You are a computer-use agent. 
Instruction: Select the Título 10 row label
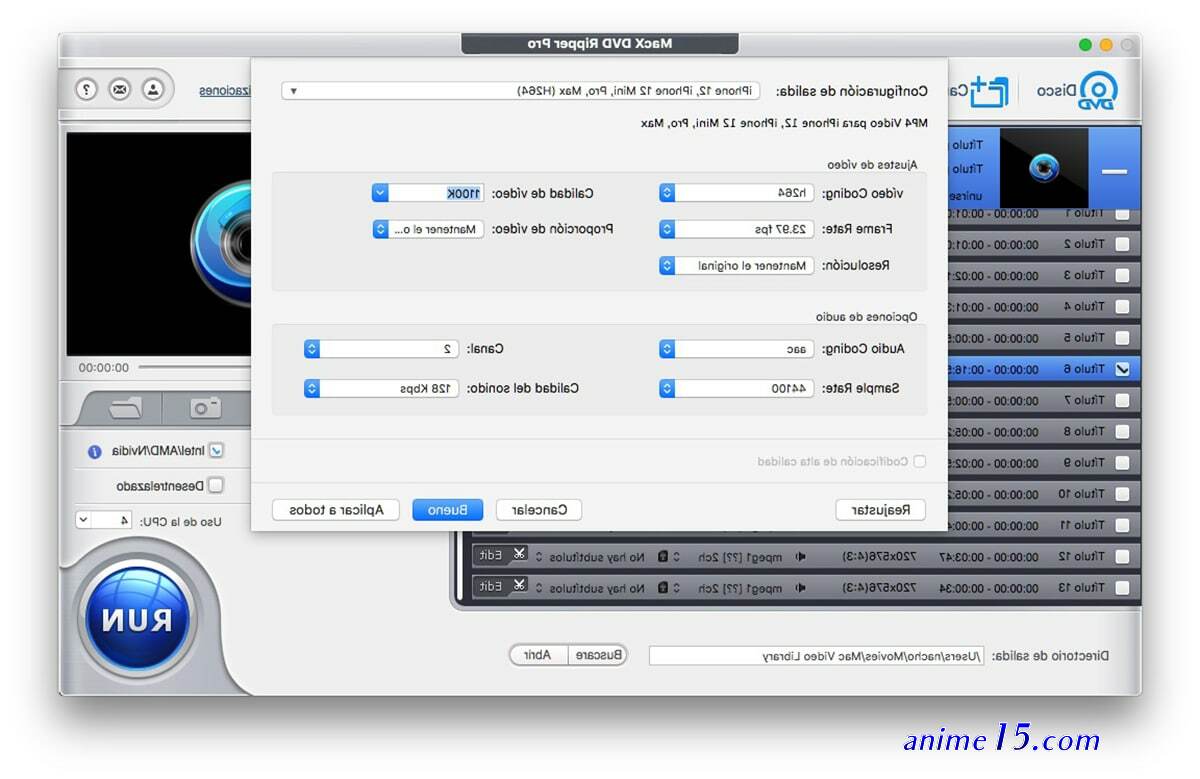1080,494
